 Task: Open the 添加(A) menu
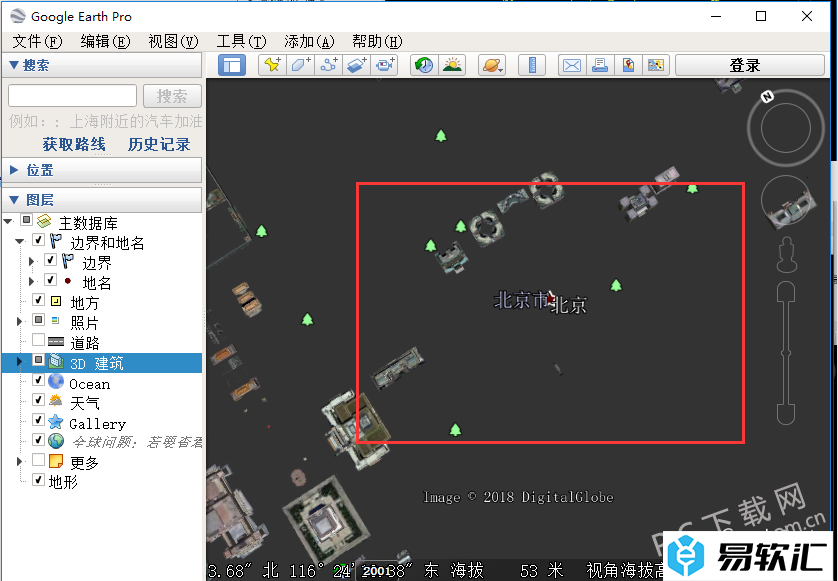coord(309,41)
